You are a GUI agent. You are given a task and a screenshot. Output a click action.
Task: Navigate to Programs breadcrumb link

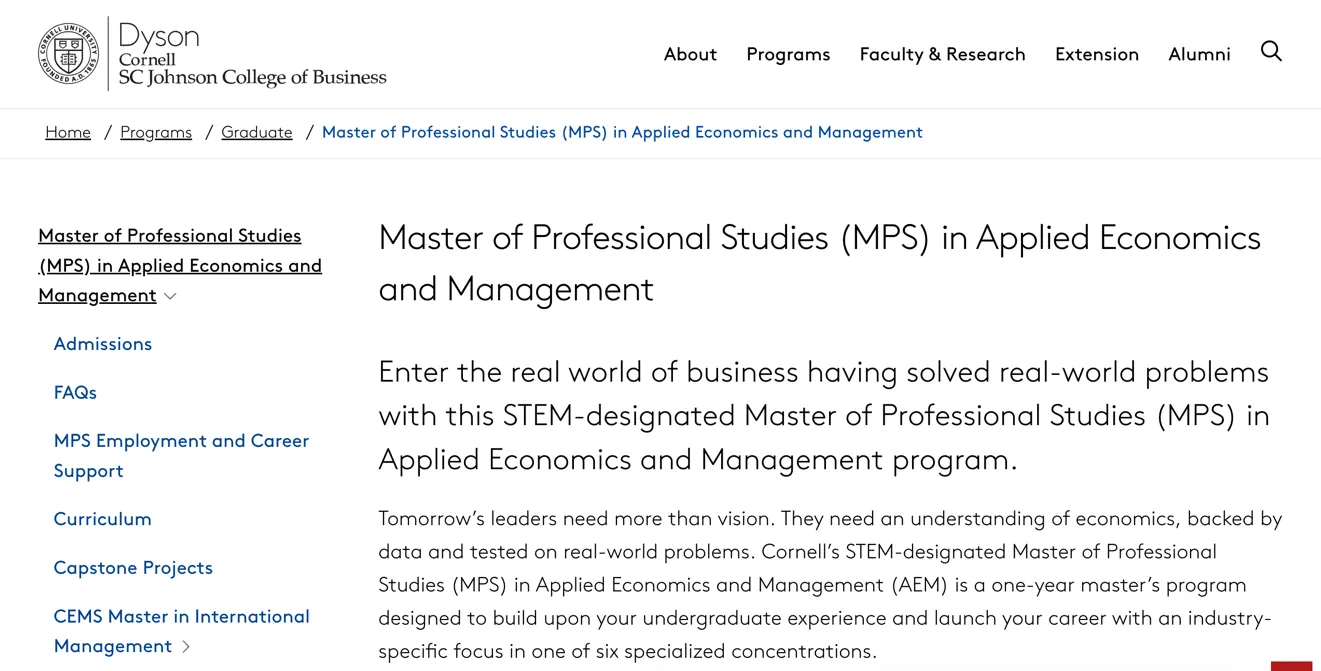coord(156,132)
